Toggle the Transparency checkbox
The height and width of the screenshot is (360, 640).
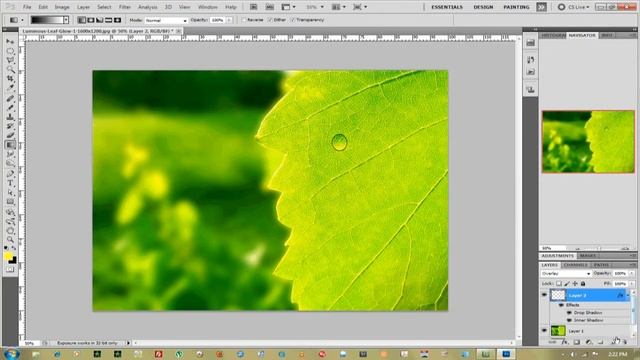click(293, 20)
